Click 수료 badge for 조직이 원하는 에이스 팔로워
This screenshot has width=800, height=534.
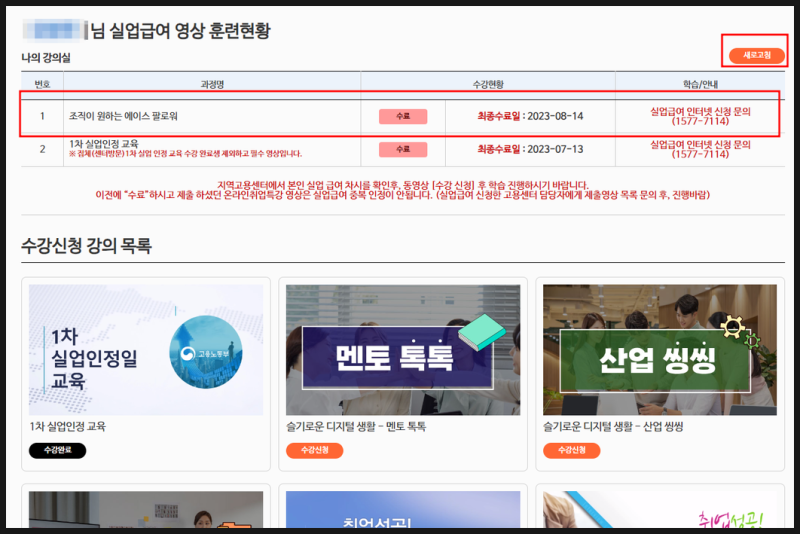tap(403, 116)
